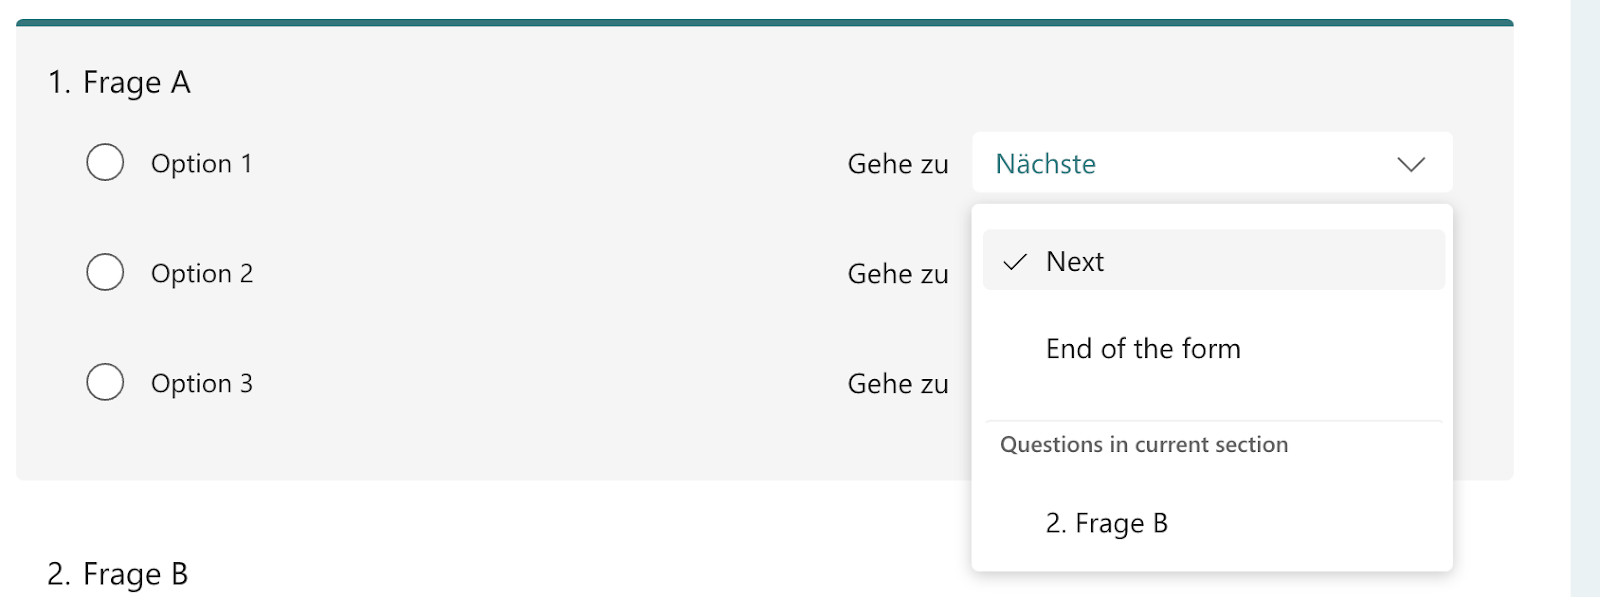
Task: Click the Questions in current section header
Action: point(1144,445)
